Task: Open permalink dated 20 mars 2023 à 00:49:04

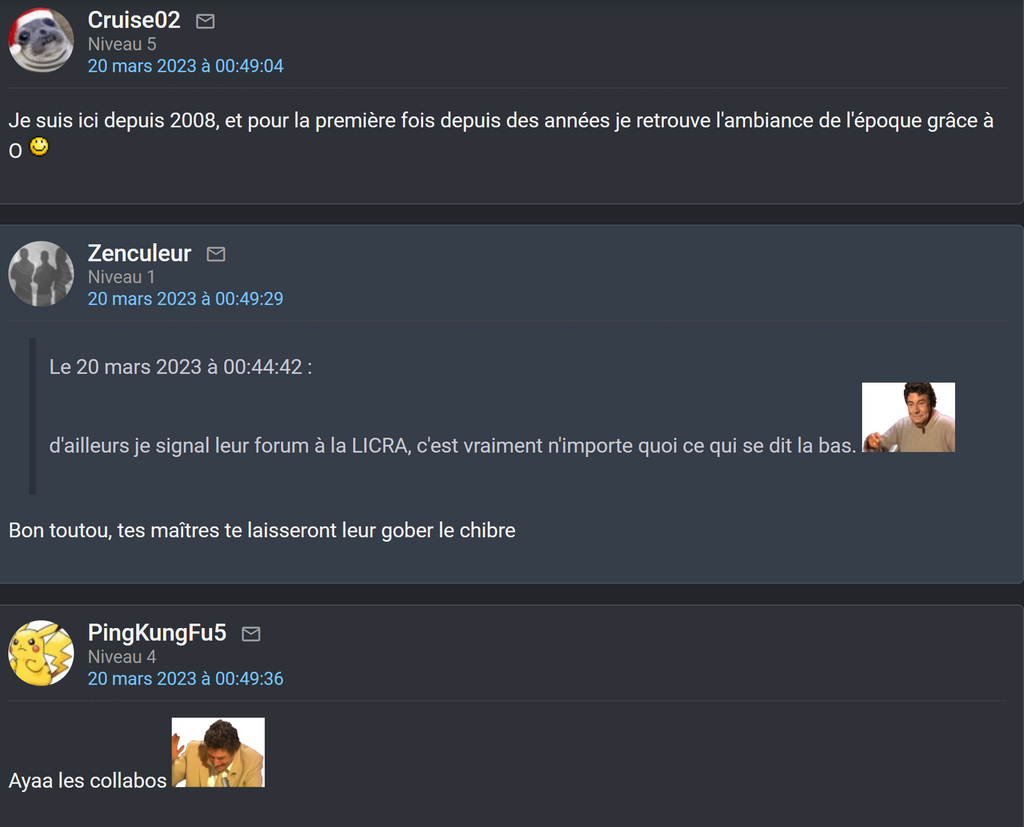Action: click(185, 66)
